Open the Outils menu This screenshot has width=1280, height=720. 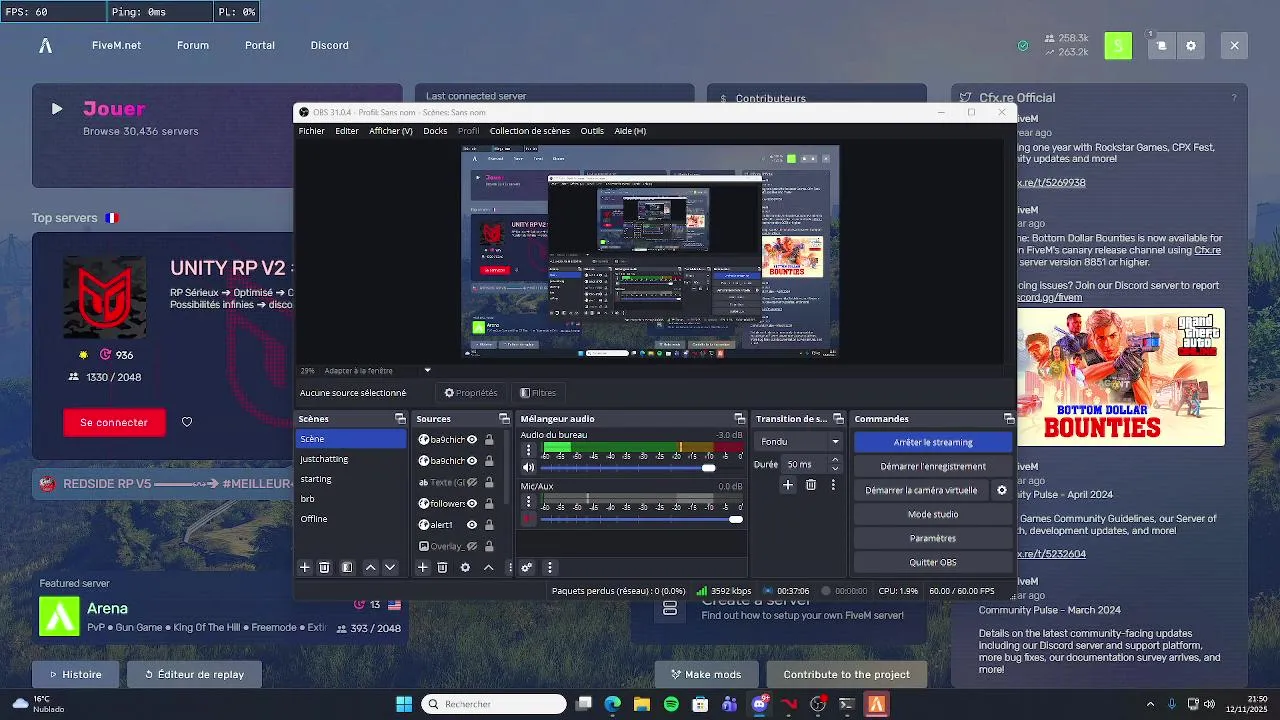point(592,131)
